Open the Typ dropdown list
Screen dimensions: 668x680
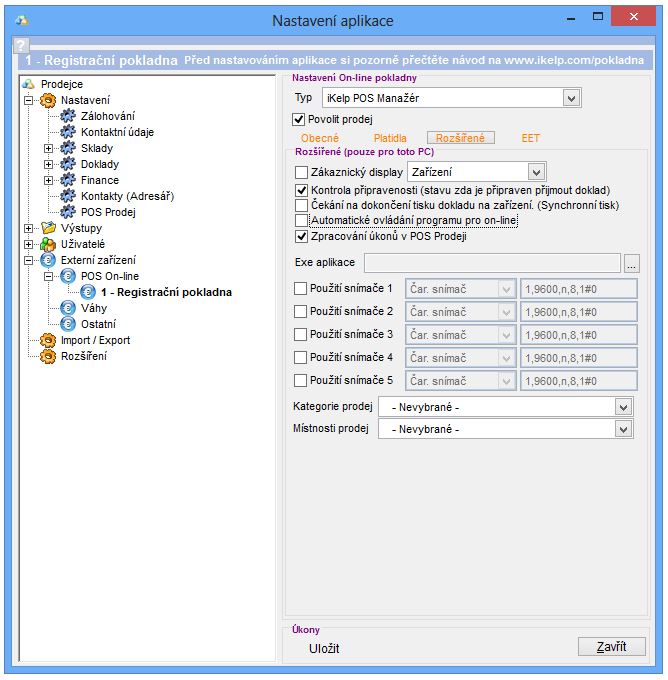tap(571, 98)
